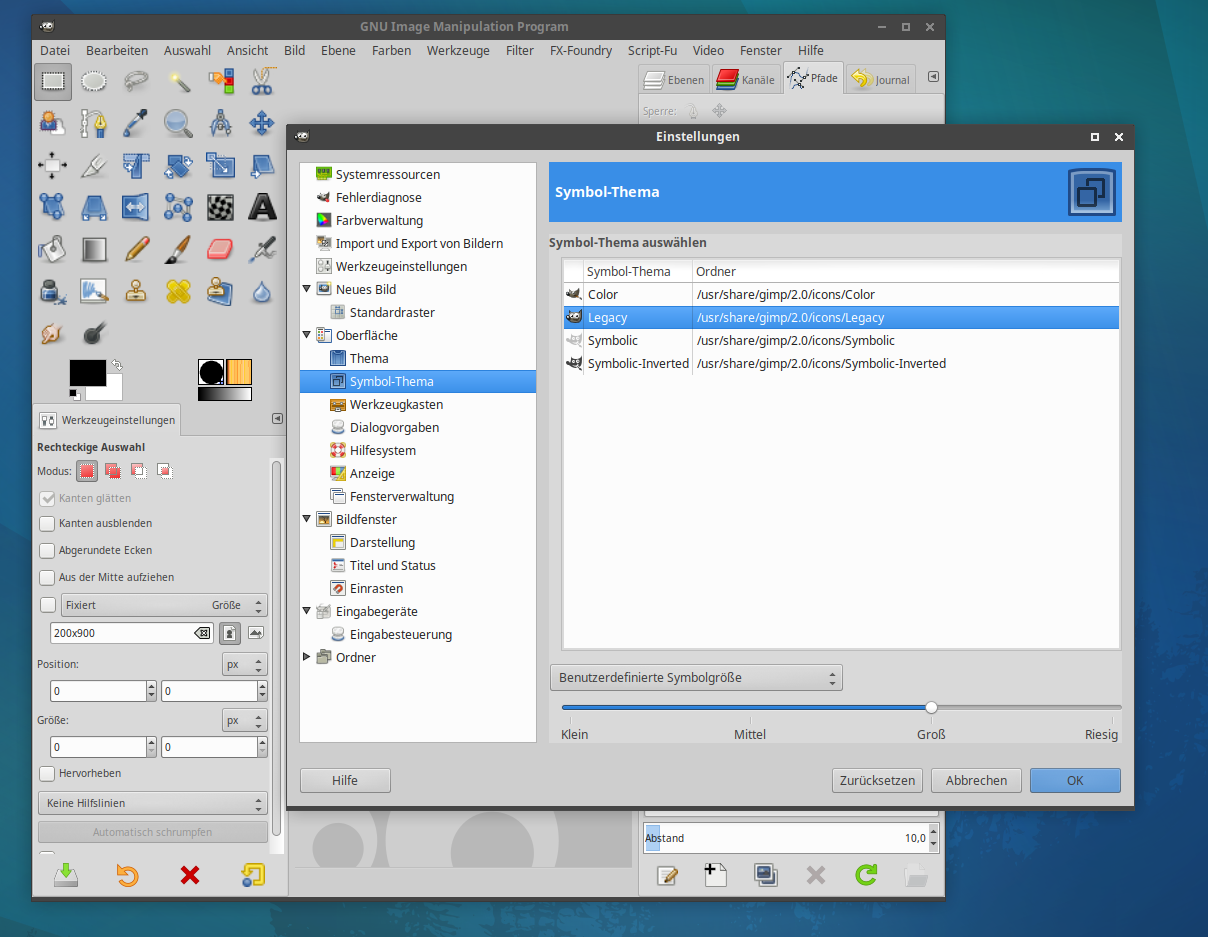Image resolution: width=1208 pixels, height=937 pixels.
Task: Open the Keine Hilfslinien dropdown
Action: (152, 803)
